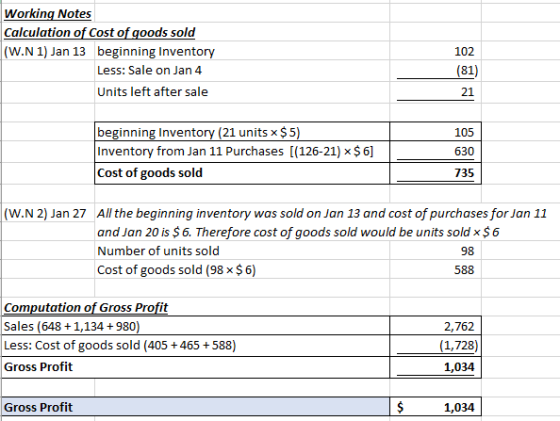Select the 'Working Notes' heading cell
Image resolution: width=560 pixels, height=421 pixels.
(x=48, y=14)
